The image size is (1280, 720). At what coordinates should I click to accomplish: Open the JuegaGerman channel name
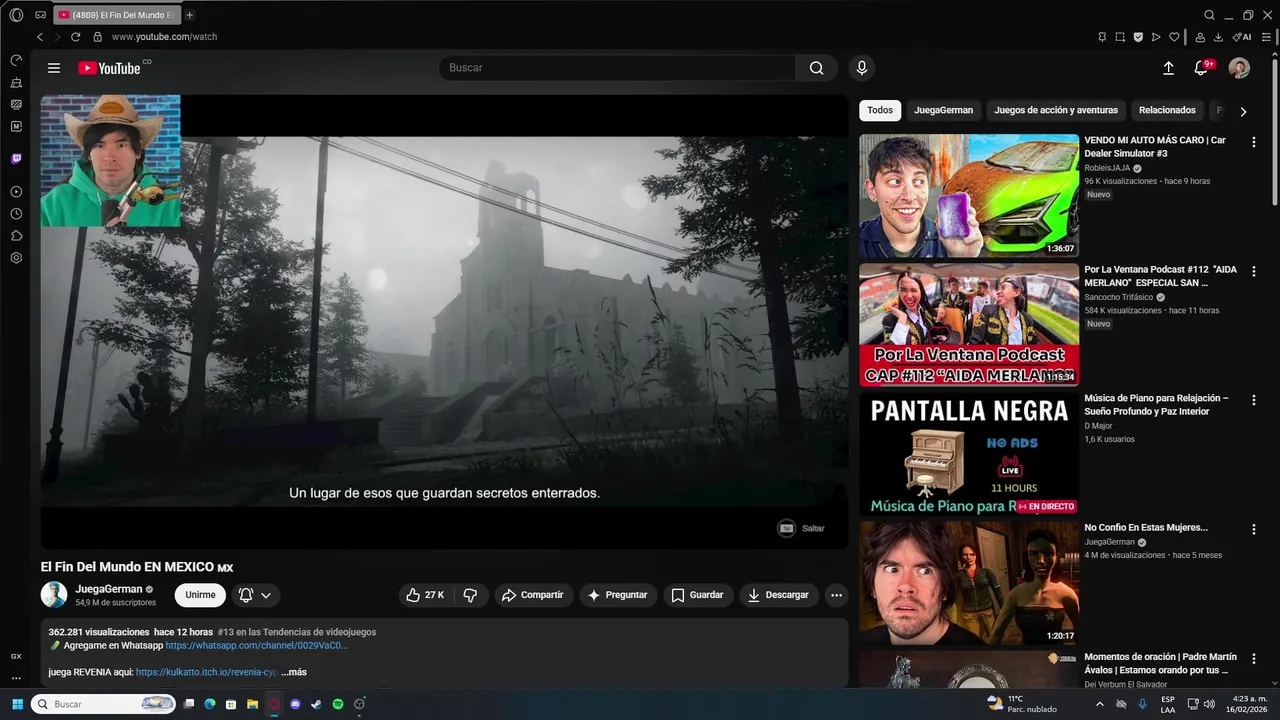(109, 589)
